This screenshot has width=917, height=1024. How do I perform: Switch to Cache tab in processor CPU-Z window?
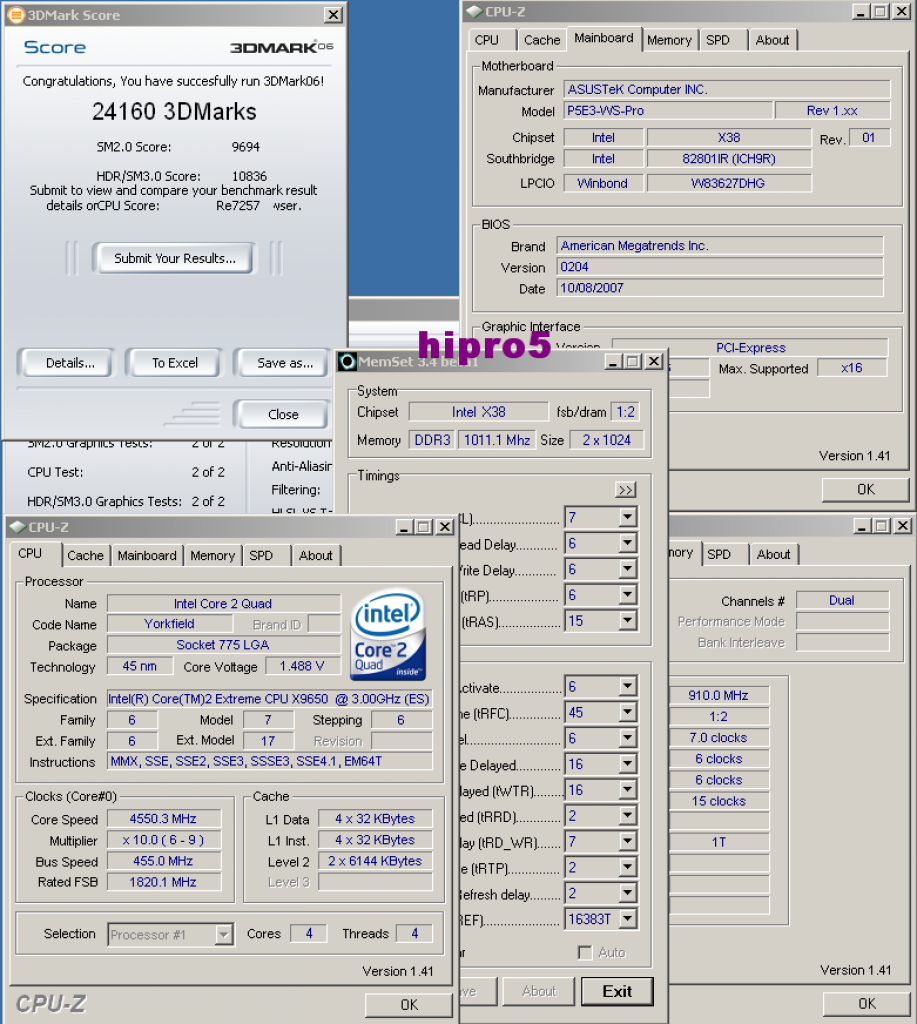click(86, 555)
